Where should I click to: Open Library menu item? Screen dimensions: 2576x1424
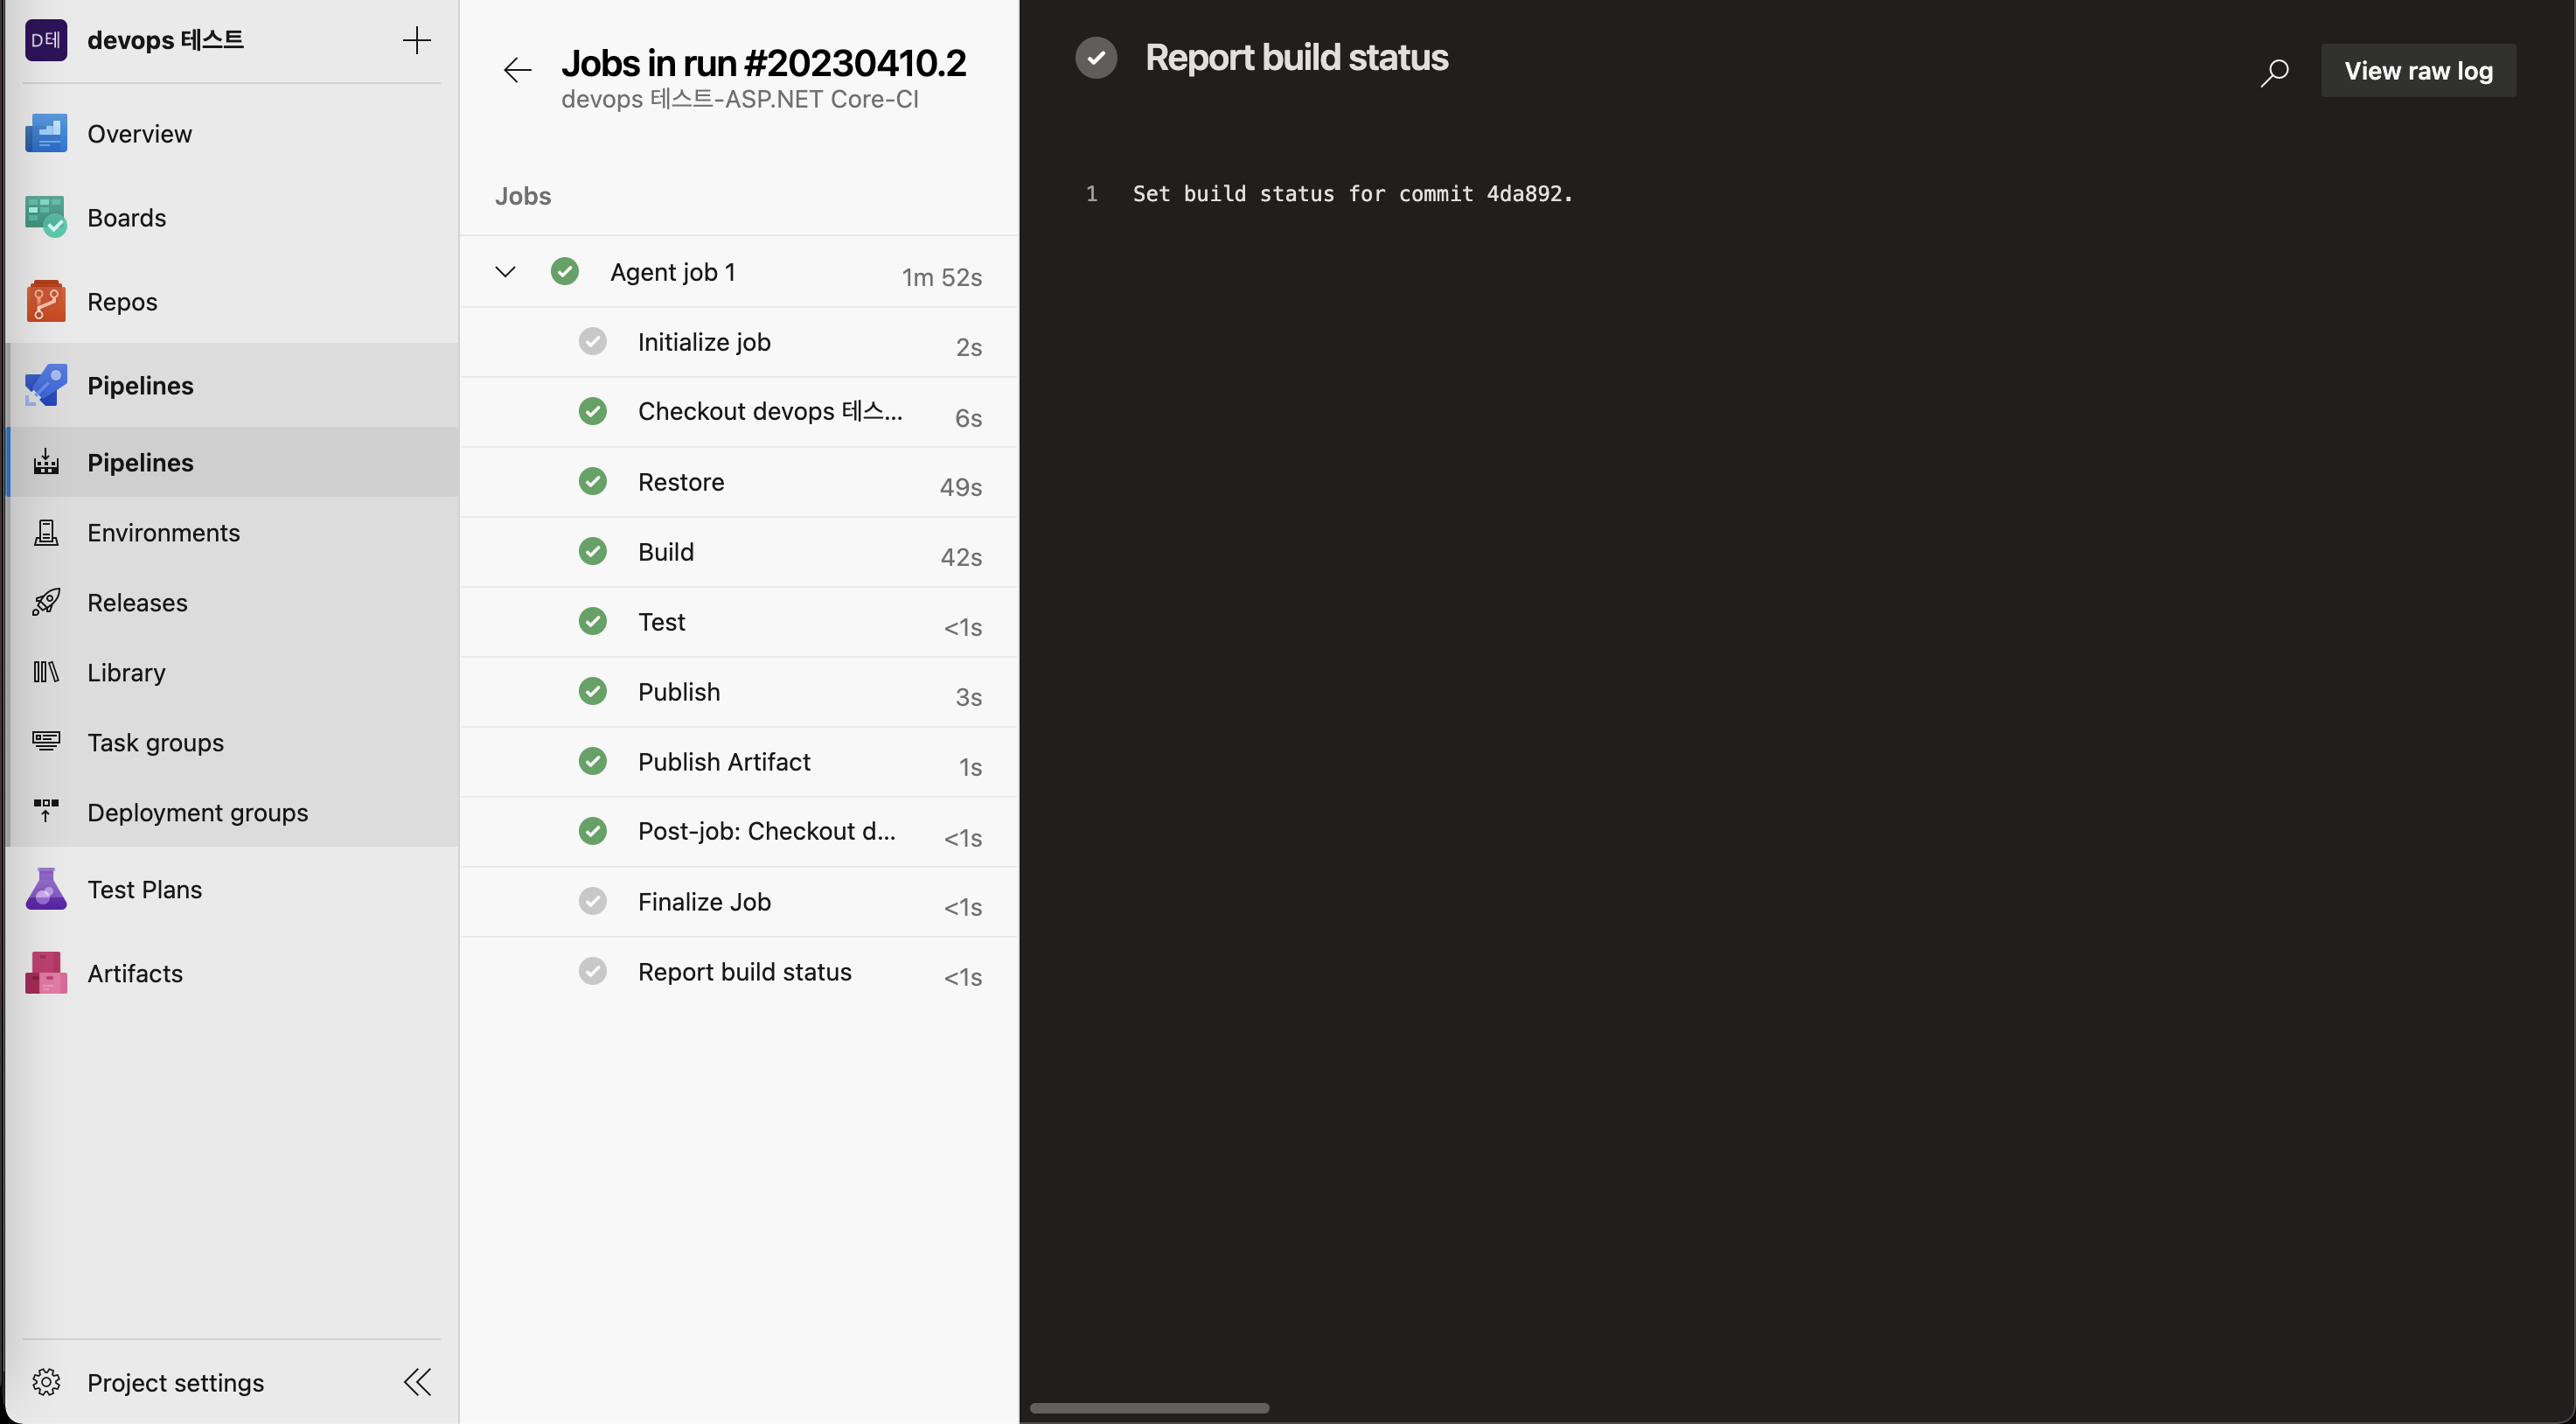point(126,672)
